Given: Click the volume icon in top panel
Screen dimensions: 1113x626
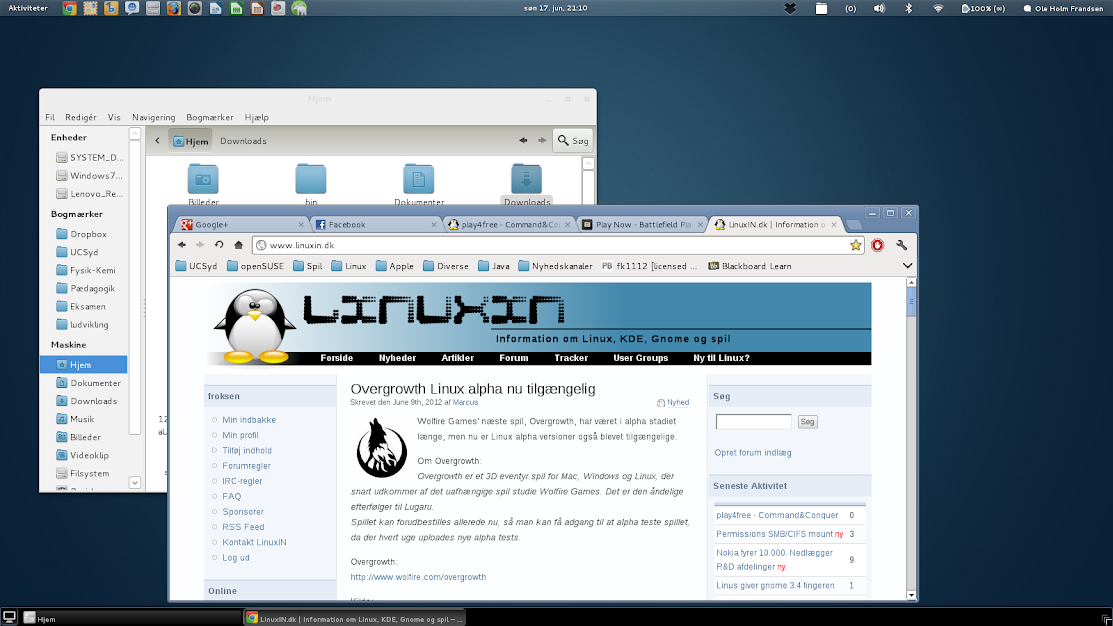Looking at the screenshot, I should [x=879, y=9].
